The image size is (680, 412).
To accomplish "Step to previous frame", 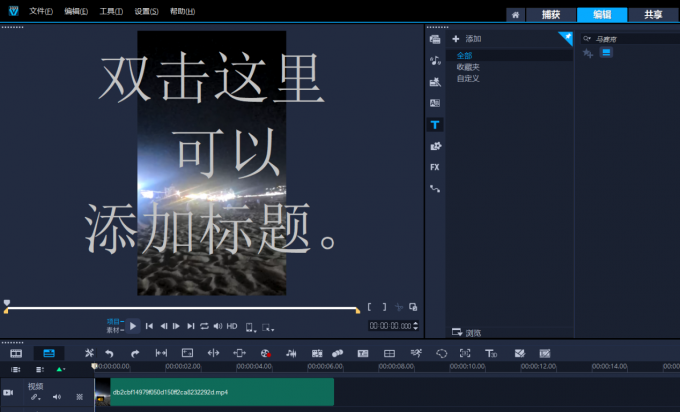I will click(x=163, y=326).
